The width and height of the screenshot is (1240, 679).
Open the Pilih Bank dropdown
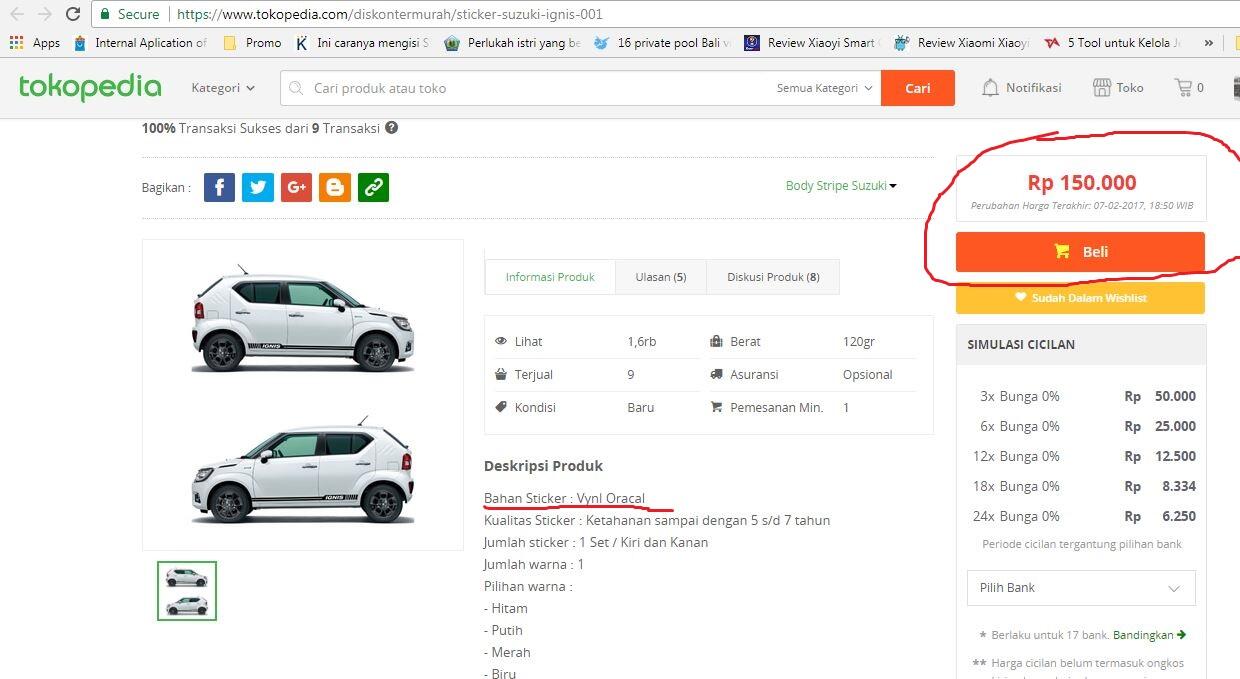click(x=1081, y=588)
